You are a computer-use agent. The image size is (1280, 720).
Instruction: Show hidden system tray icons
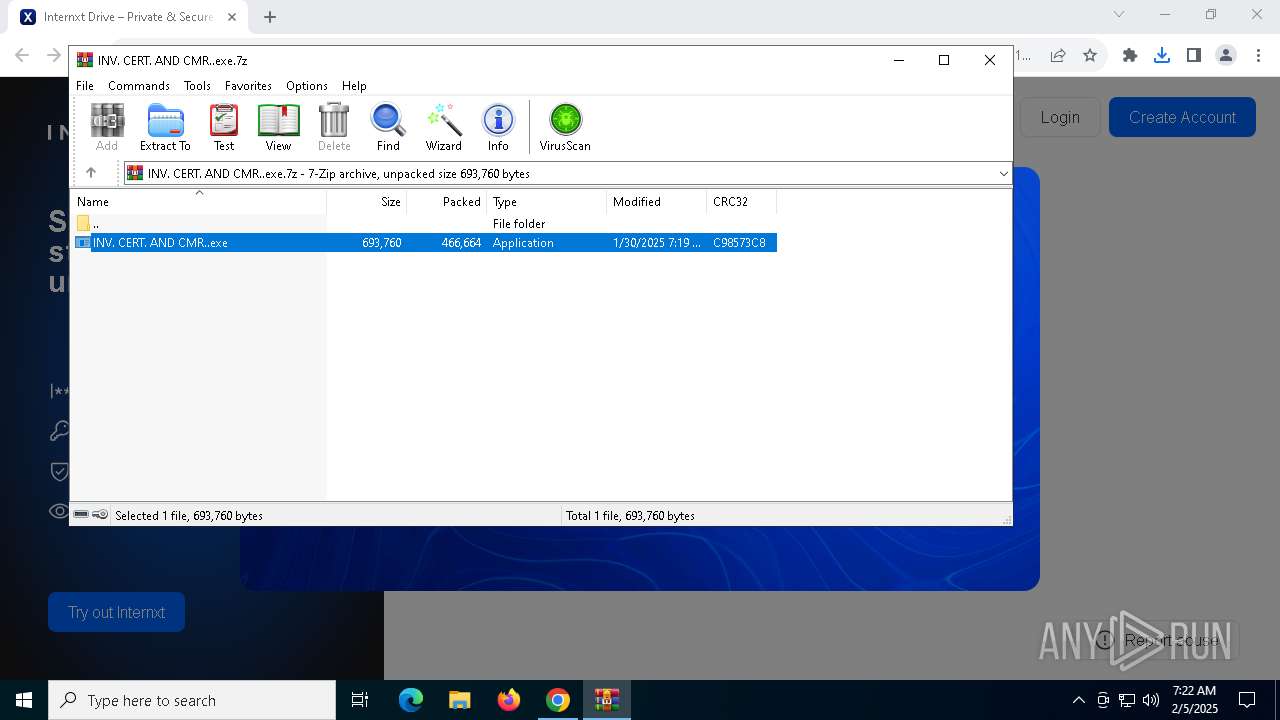point(1078,700)
